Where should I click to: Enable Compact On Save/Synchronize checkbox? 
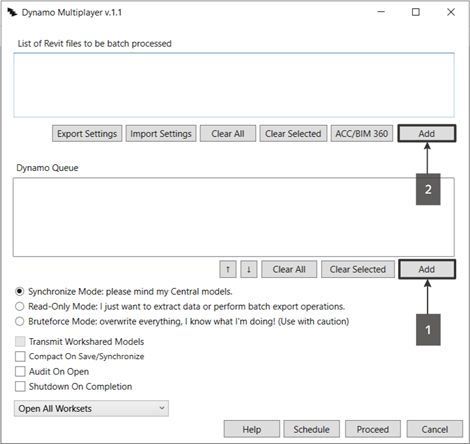[20, 356]
